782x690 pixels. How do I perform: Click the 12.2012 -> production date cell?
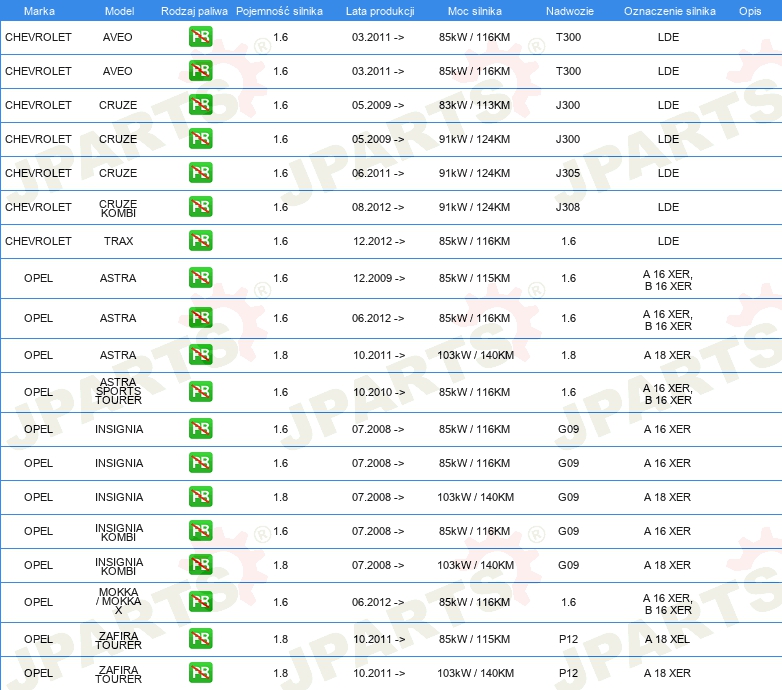(379, 241)
